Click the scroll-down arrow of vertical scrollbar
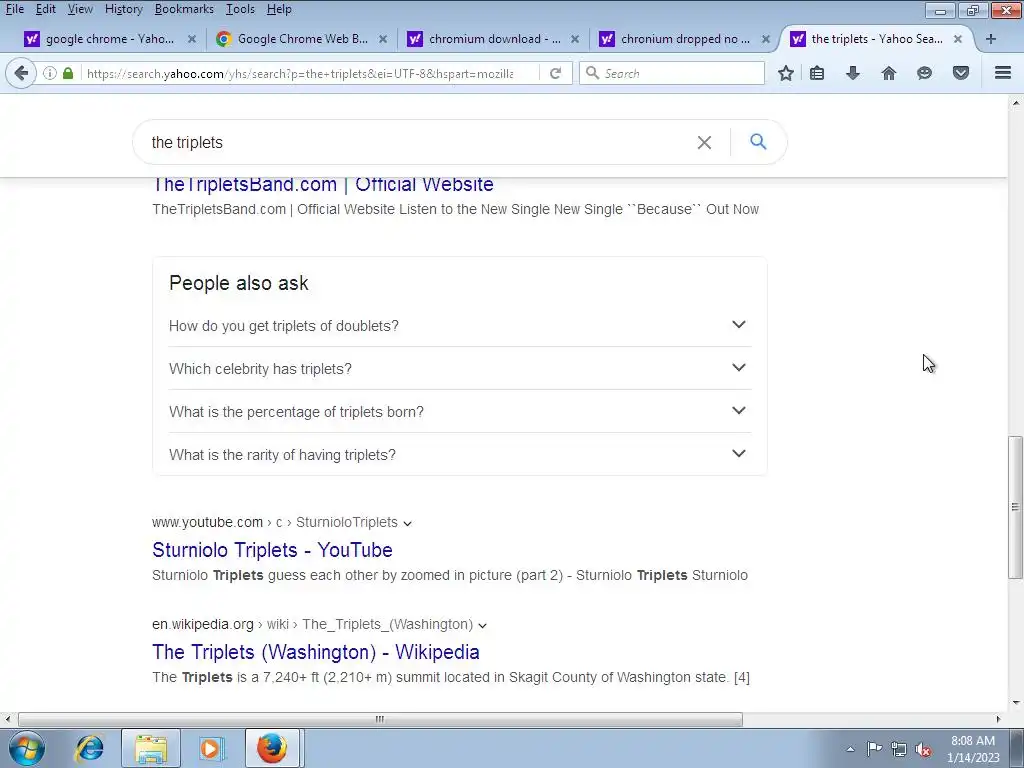The width and height of the screenshot is (1024, 768). 1016,703
